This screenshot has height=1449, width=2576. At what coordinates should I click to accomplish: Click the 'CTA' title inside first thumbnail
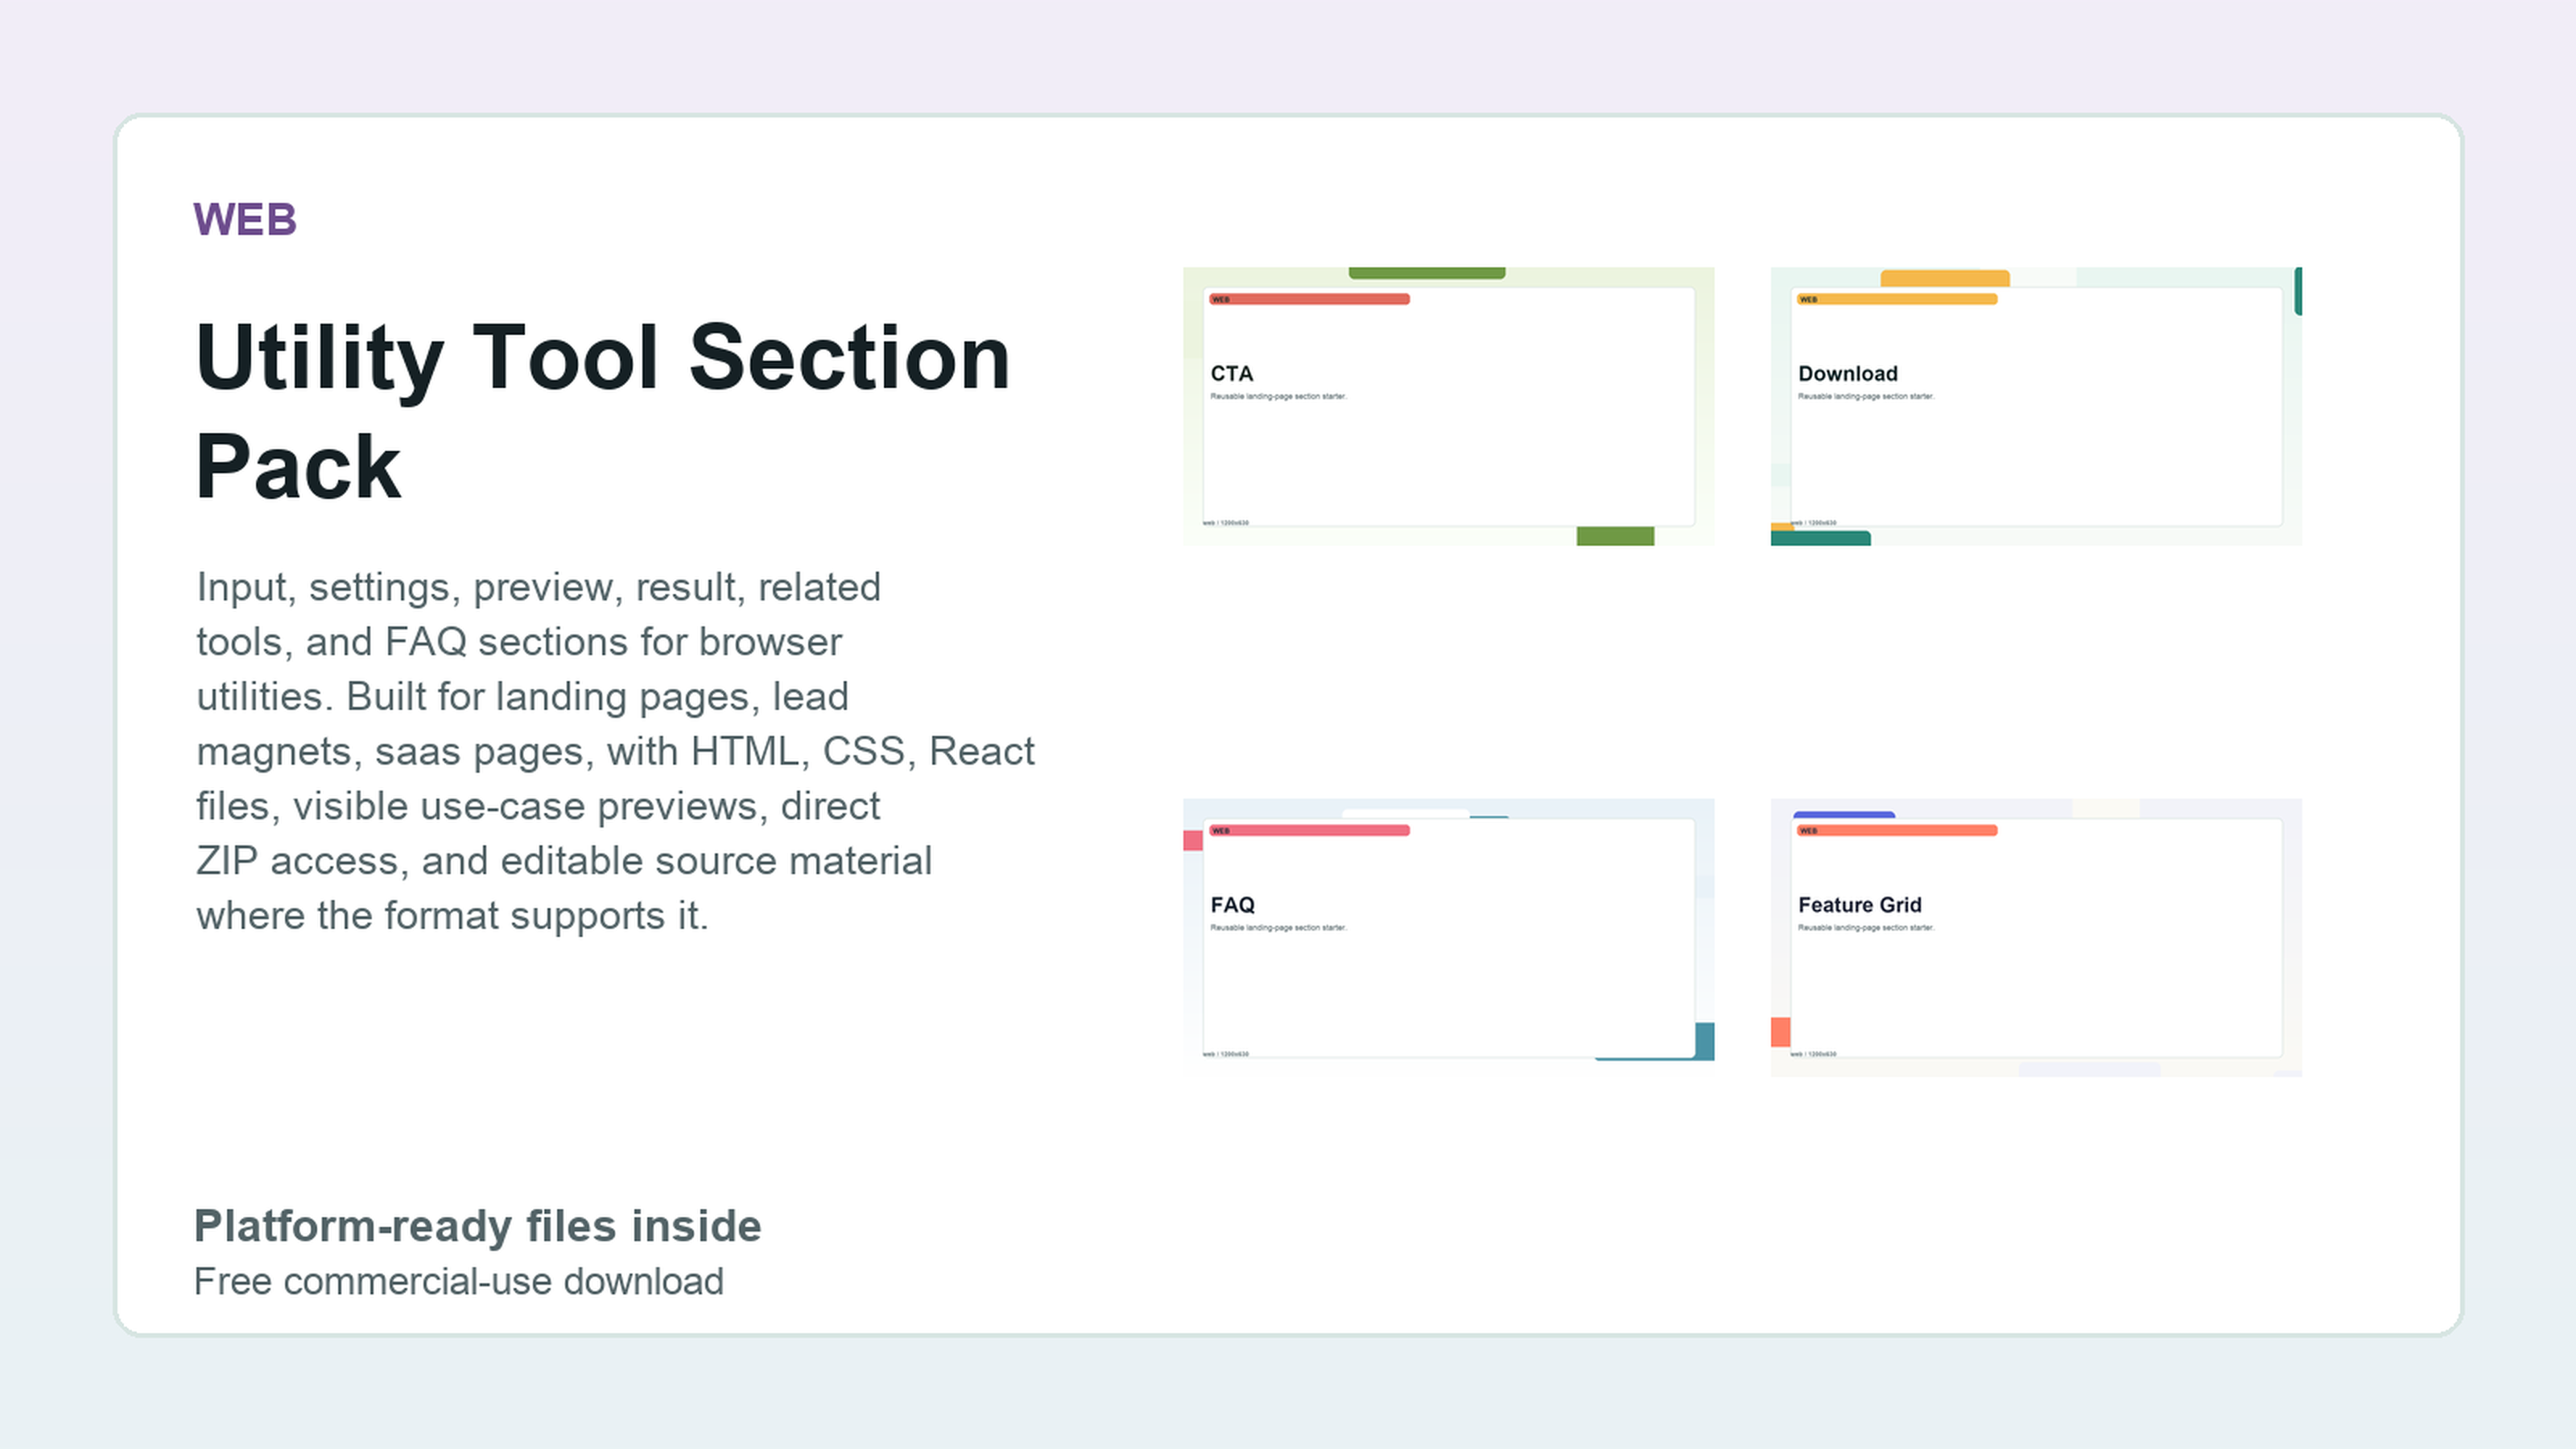(x=1231, y=373)
